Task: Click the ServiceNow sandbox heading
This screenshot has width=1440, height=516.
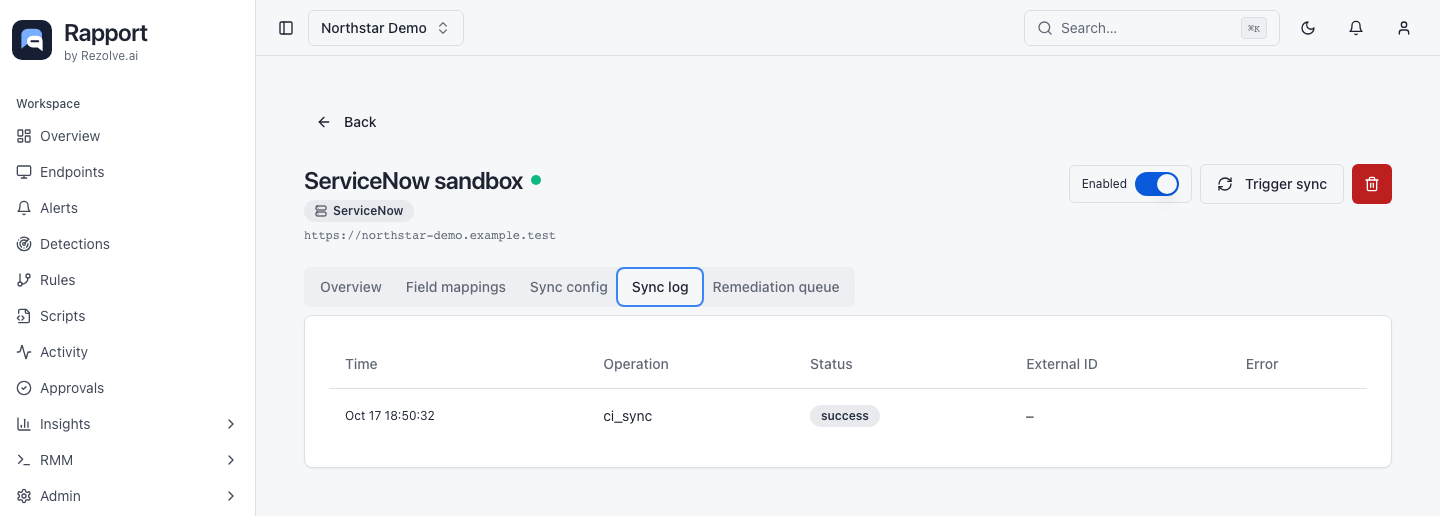Action: 413,181
